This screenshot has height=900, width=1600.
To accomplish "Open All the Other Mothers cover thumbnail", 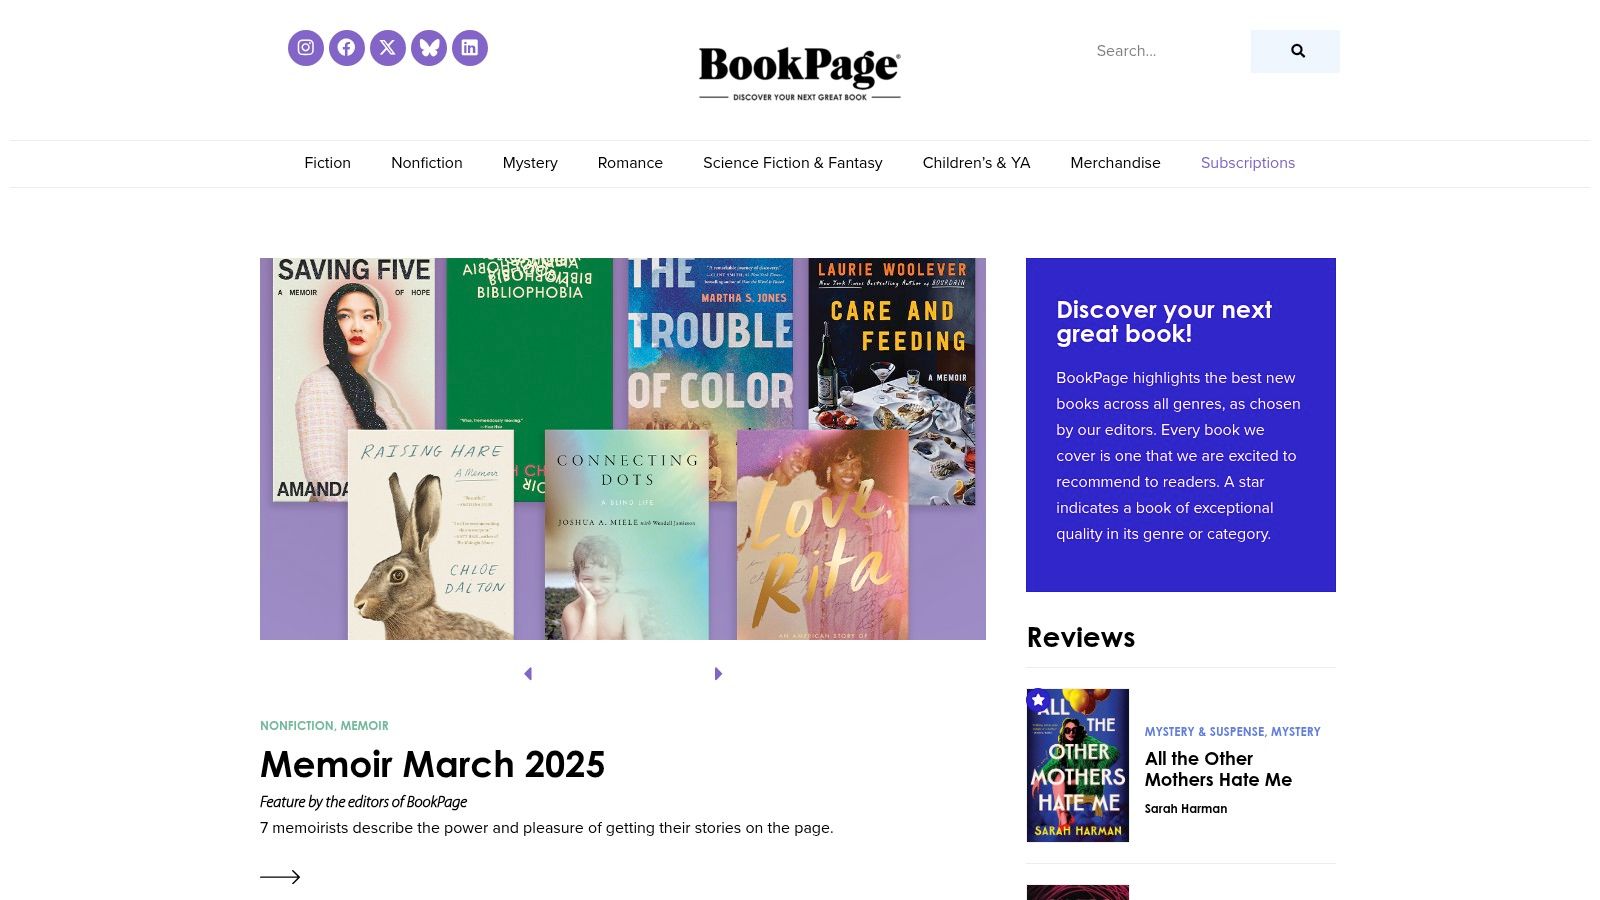I will click(x=1078, y=765).
